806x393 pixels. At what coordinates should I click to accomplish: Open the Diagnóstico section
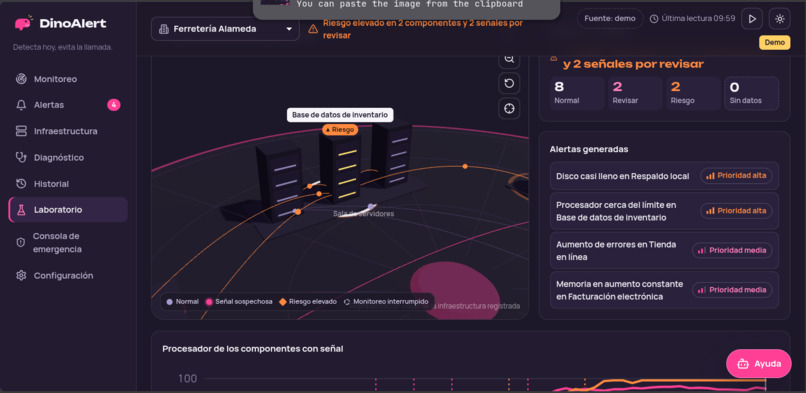68,157
